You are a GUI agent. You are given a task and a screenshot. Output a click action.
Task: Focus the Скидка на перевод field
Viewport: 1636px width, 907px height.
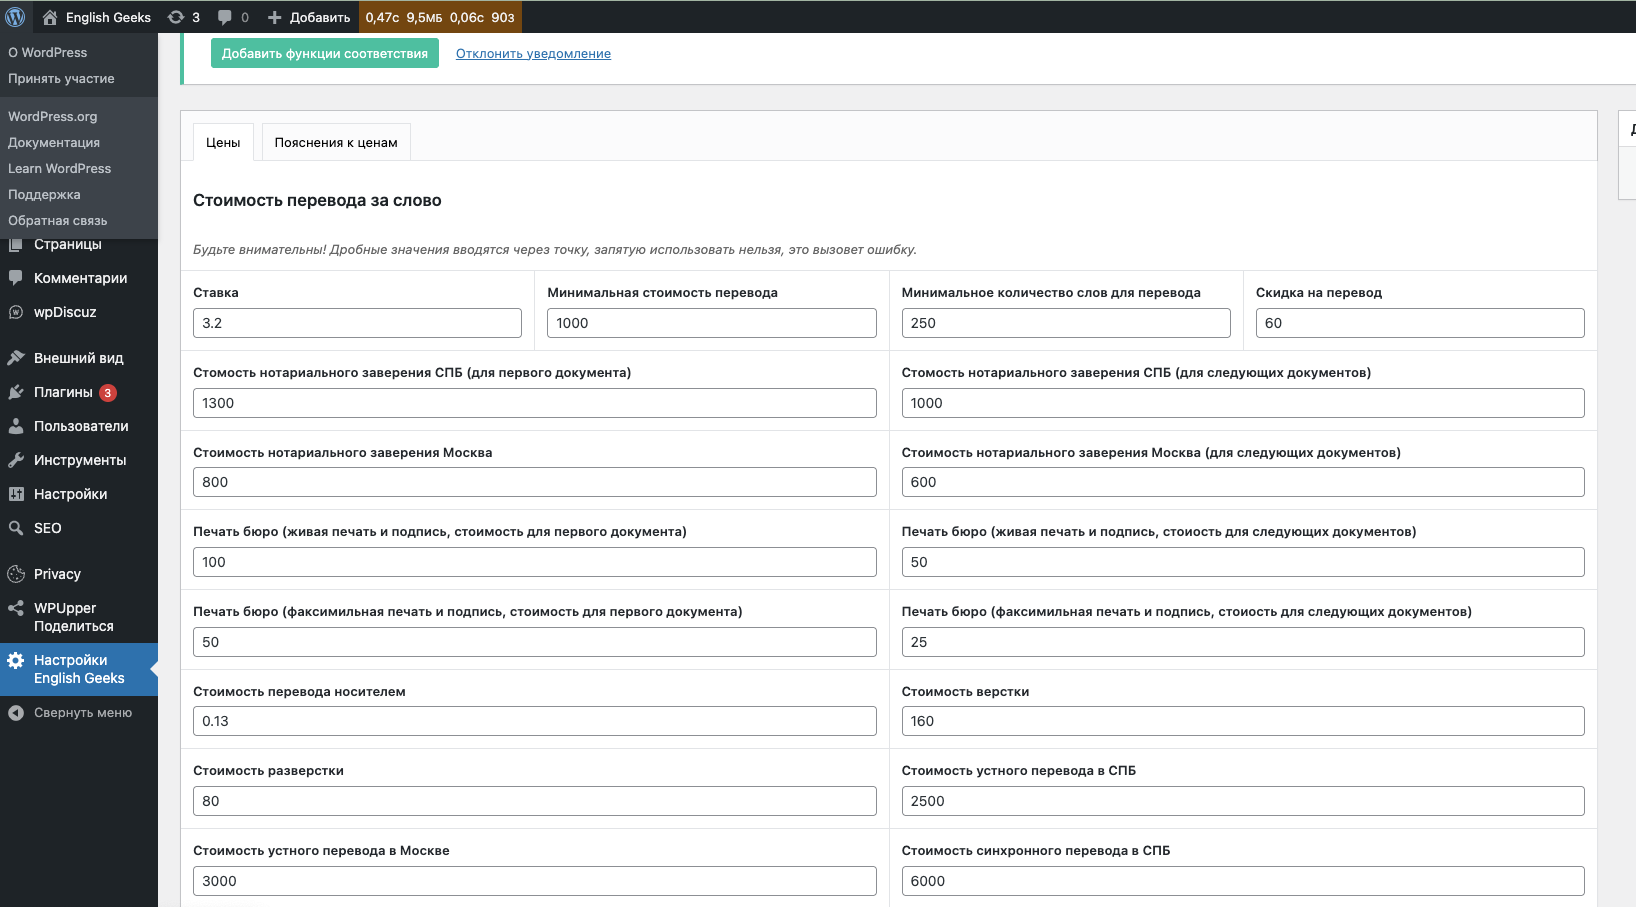click(x=1420, y=323)
